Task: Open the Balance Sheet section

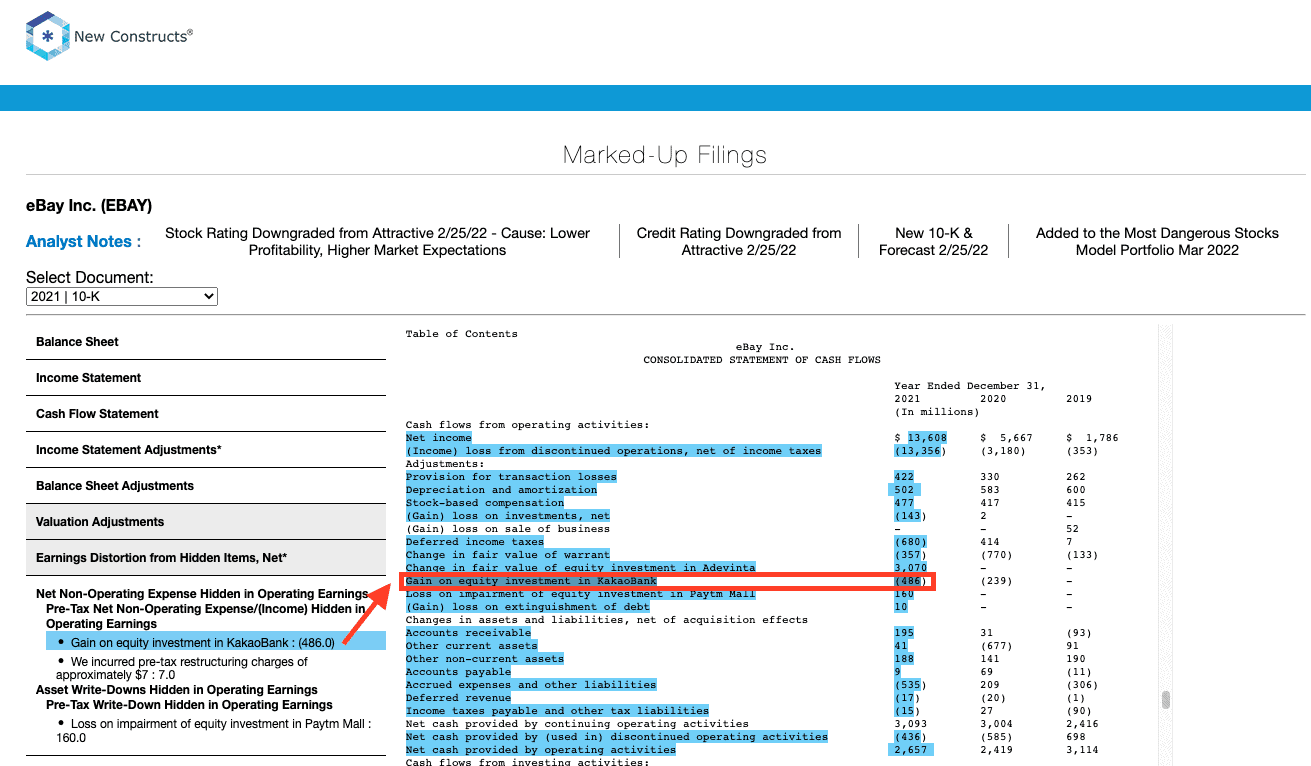Action: point(205,342)
